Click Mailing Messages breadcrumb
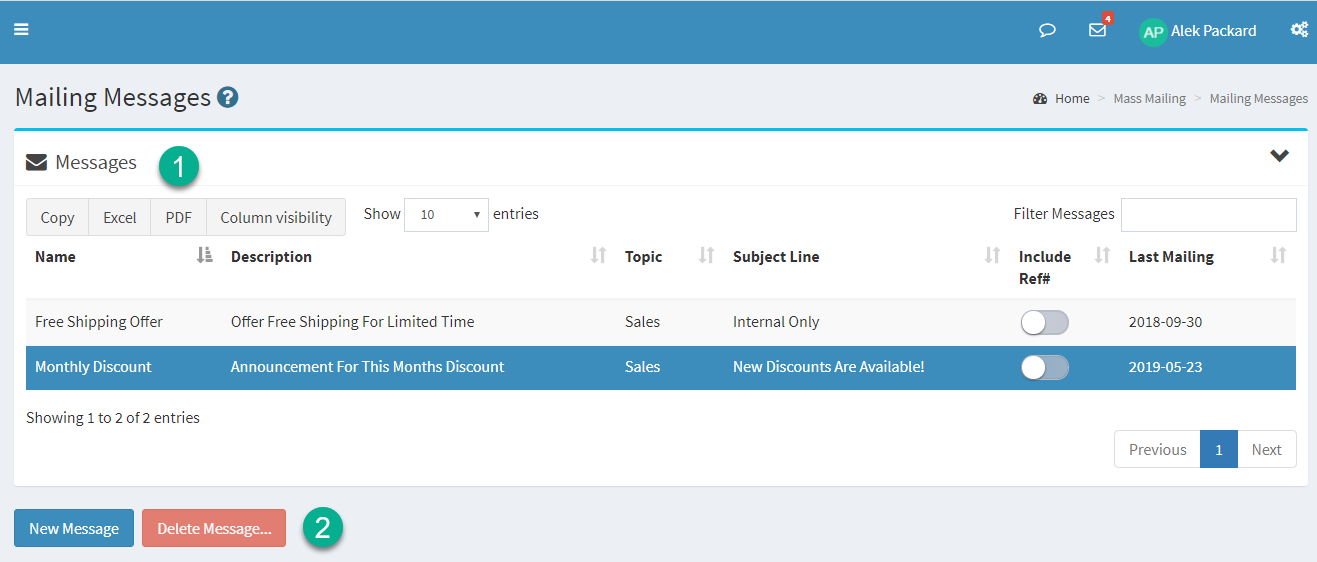1317x562 pixels. 1259,99
